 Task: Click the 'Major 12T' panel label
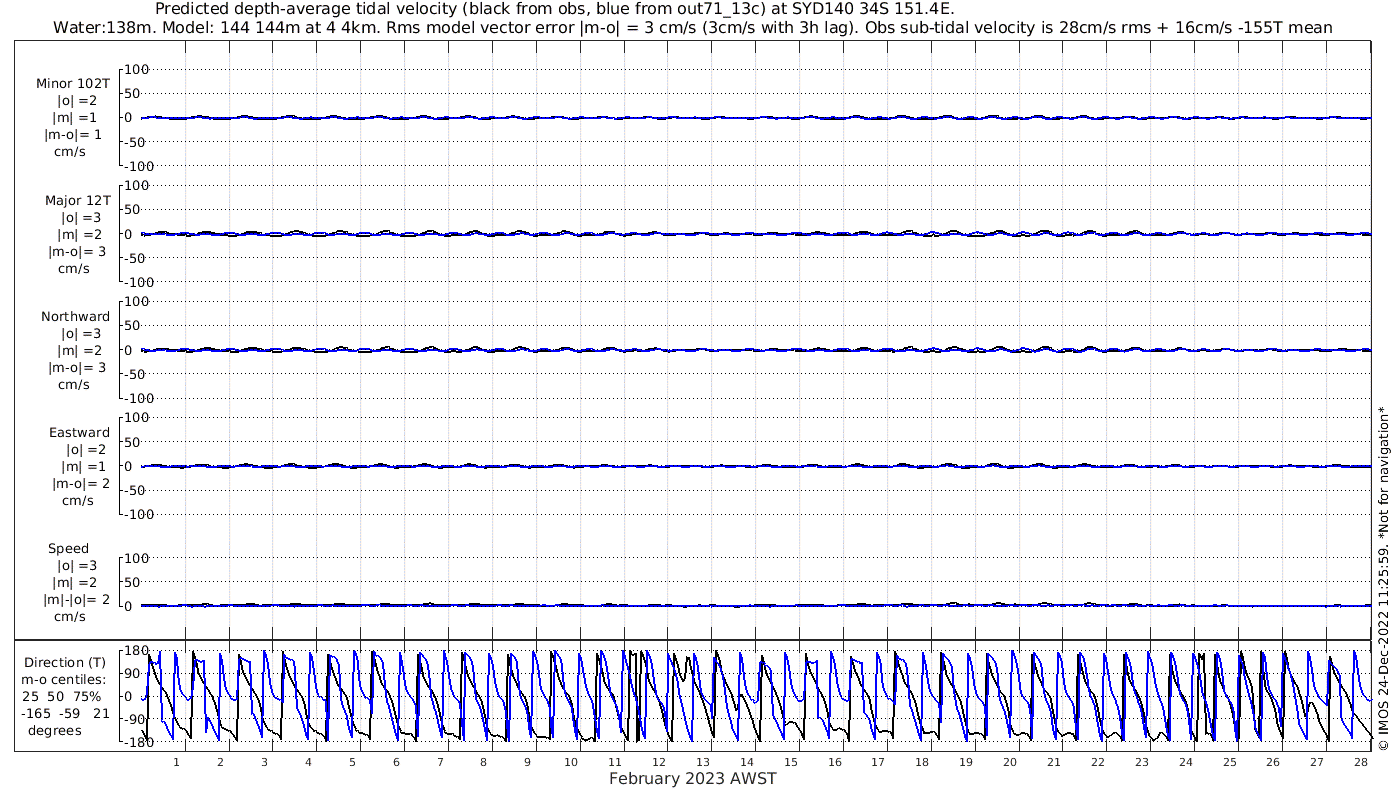pos(77,200)
